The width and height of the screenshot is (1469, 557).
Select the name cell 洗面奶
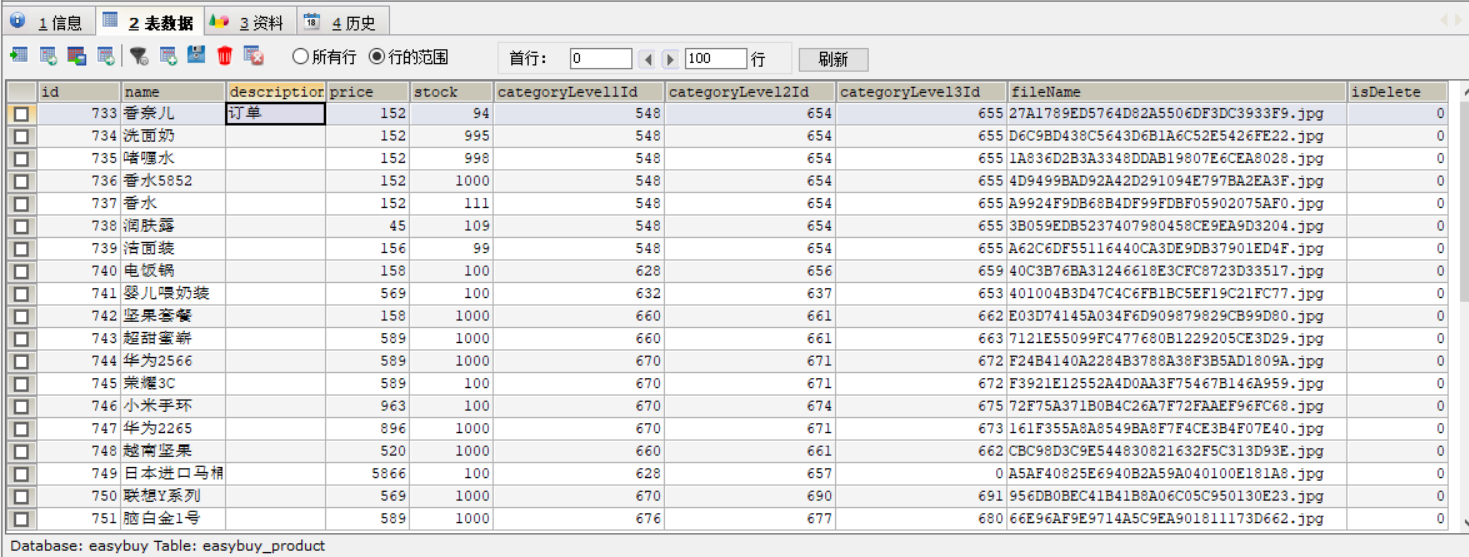[173, 136]
